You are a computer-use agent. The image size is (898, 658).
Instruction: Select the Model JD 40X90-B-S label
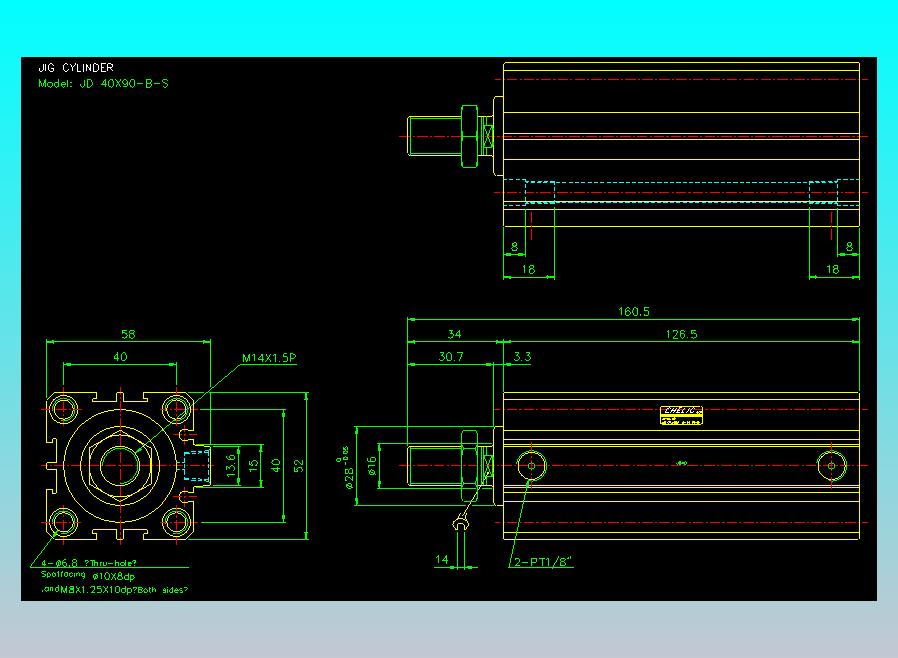(102, 84)
